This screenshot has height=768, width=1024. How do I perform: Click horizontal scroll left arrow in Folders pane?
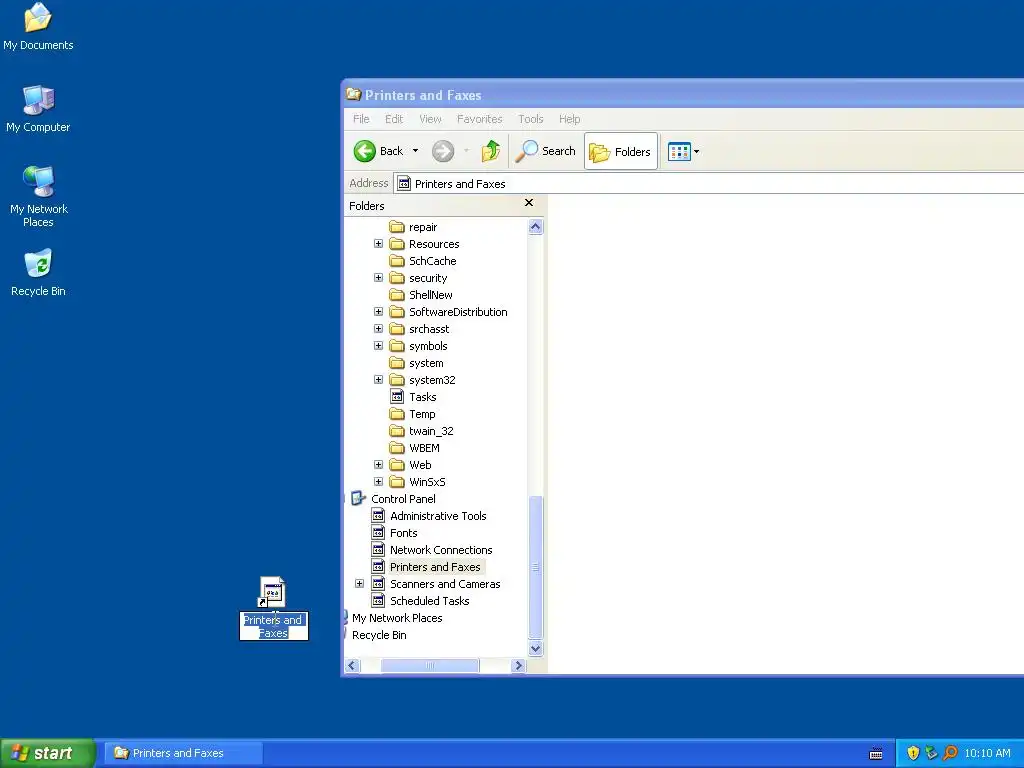pos(353,665)
